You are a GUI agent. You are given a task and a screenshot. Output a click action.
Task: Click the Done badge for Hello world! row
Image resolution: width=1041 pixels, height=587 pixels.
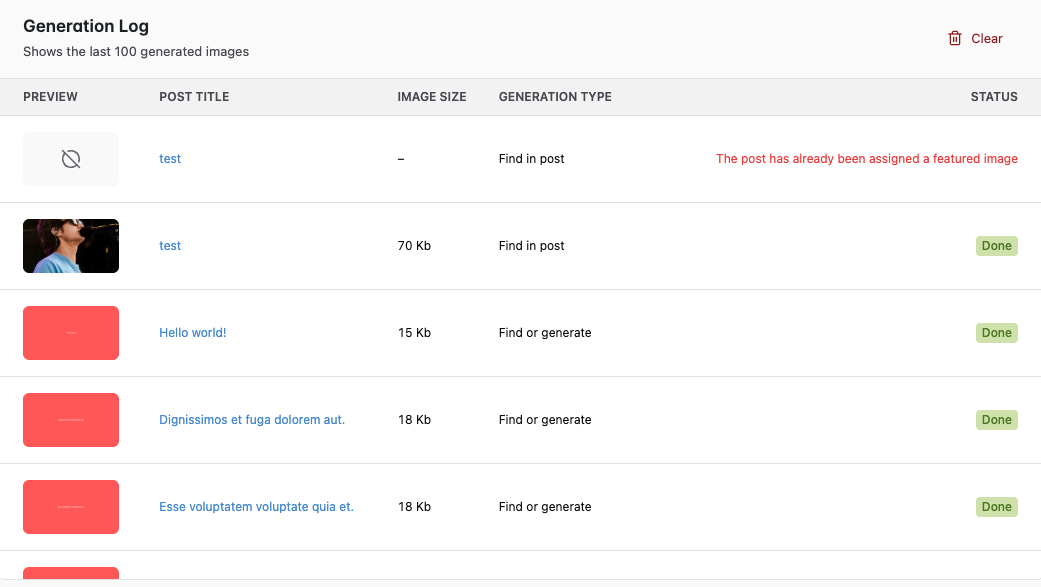997,333
